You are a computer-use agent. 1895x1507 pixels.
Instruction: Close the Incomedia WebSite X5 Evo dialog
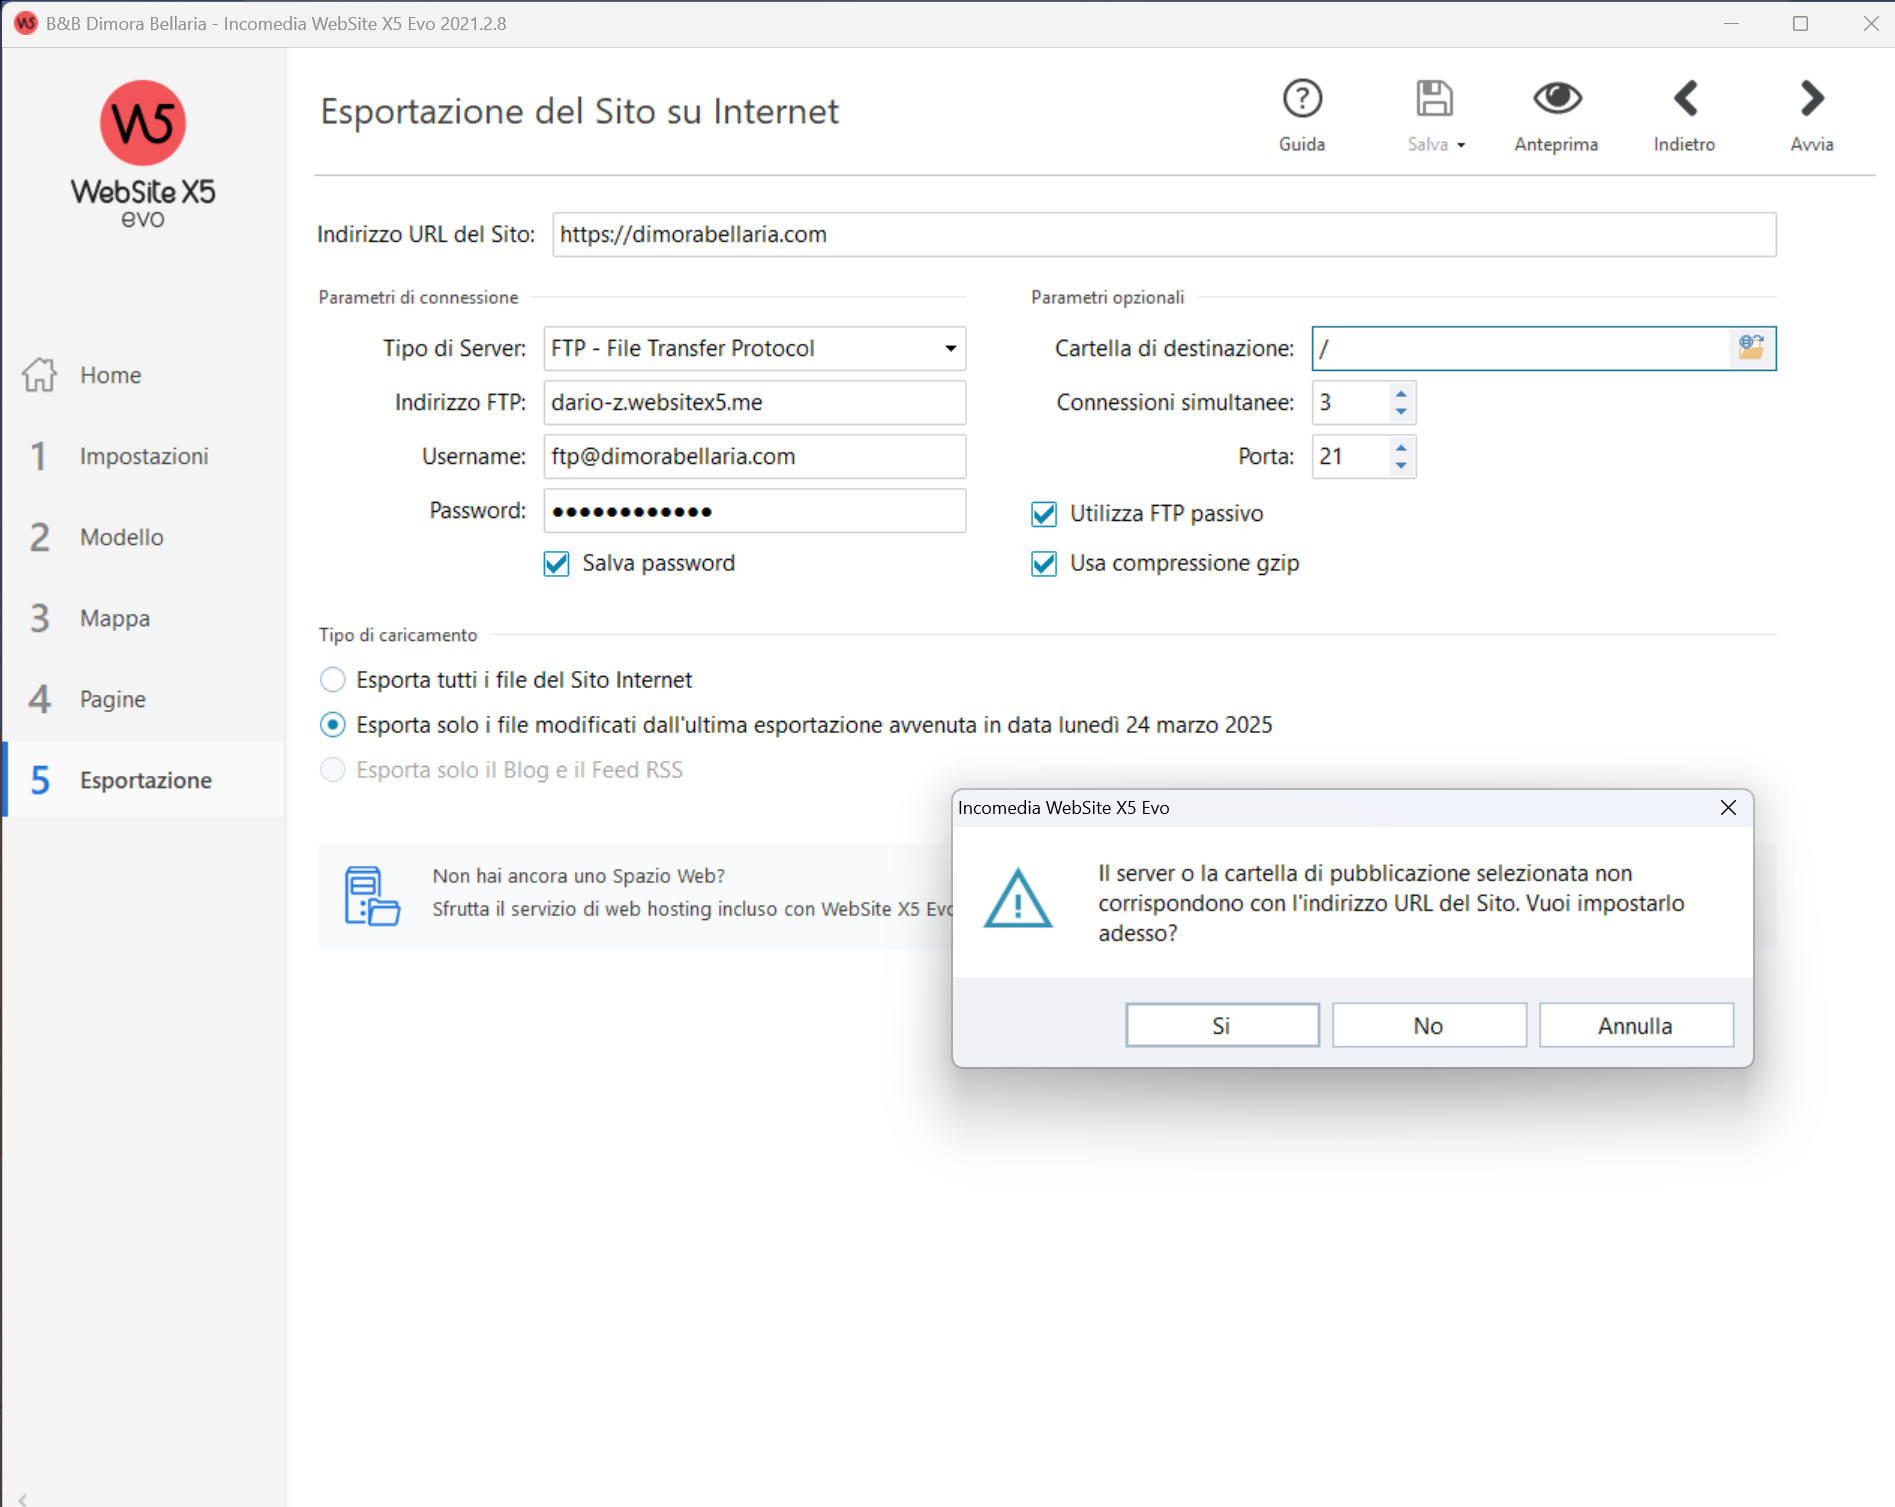click(1728, 808)
